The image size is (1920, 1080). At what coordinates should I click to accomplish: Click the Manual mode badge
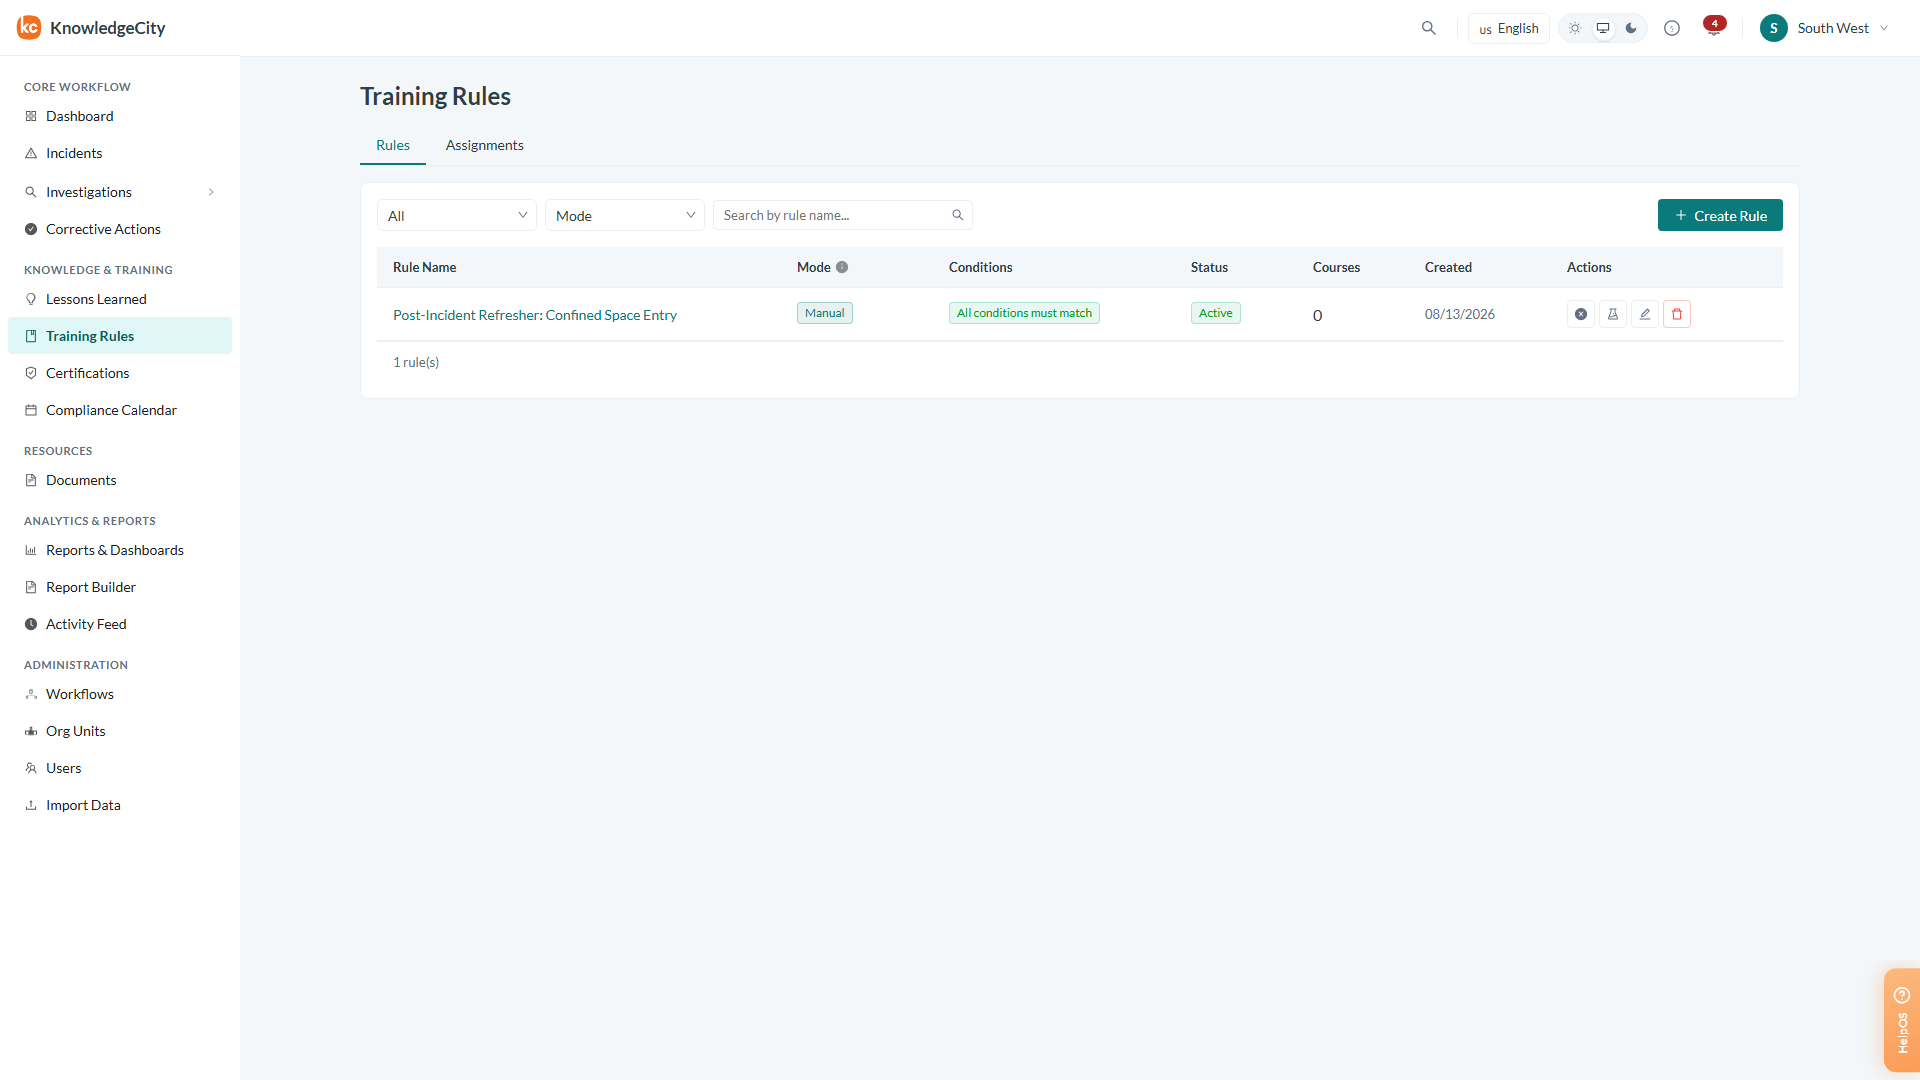[x=825, y=313]
